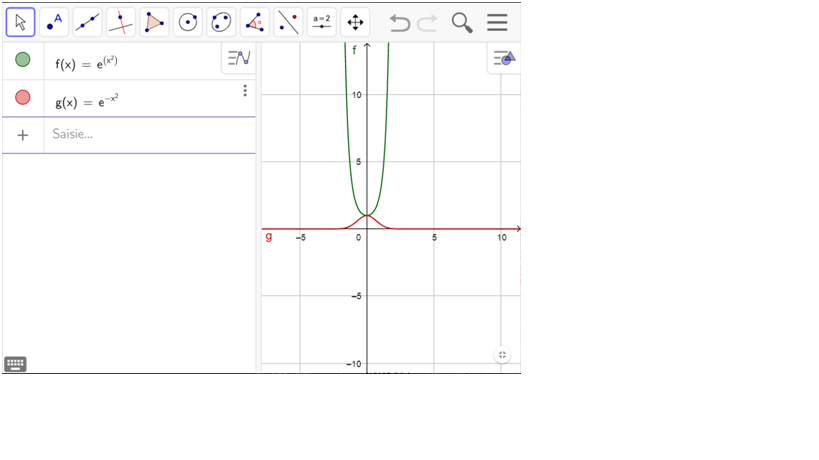Select the Move Graphics View tool
The image size is (819, 460).
point(355,22)
